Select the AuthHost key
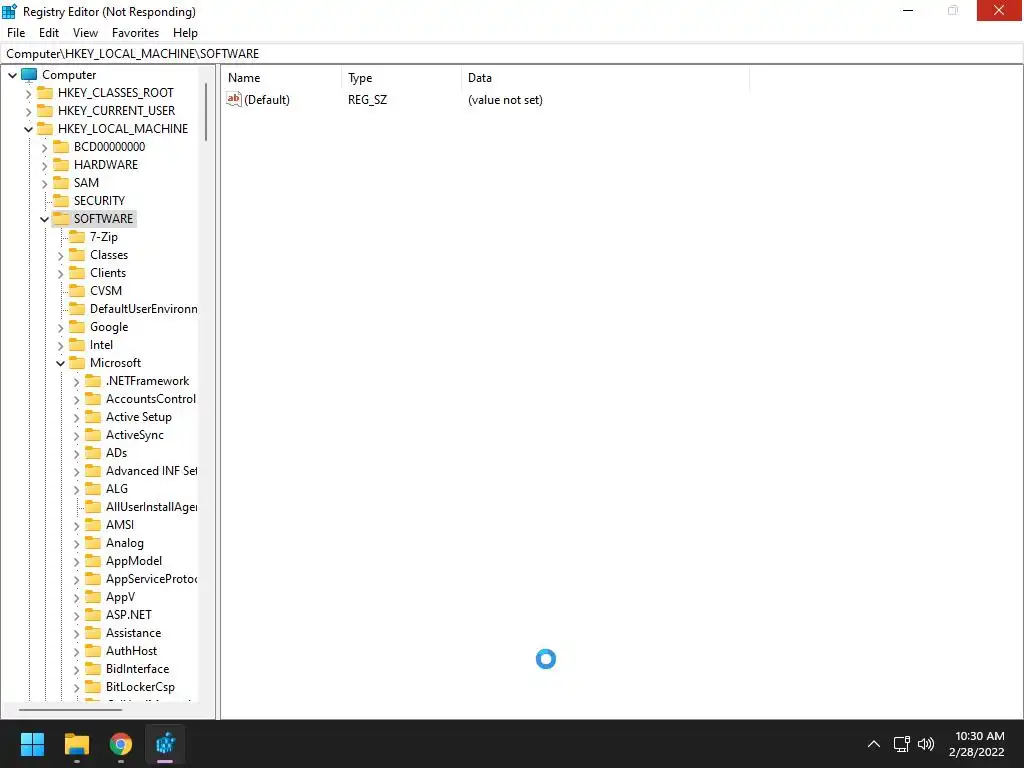Image resolution: width=1024 pixels, height=768 pixels. pos(131,651)
